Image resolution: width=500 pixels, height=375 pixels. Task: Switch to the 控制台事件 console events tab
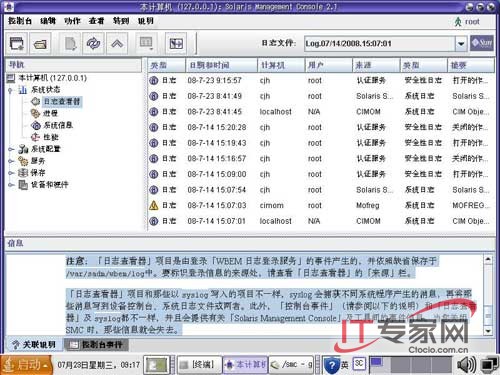tap(97, 345)
